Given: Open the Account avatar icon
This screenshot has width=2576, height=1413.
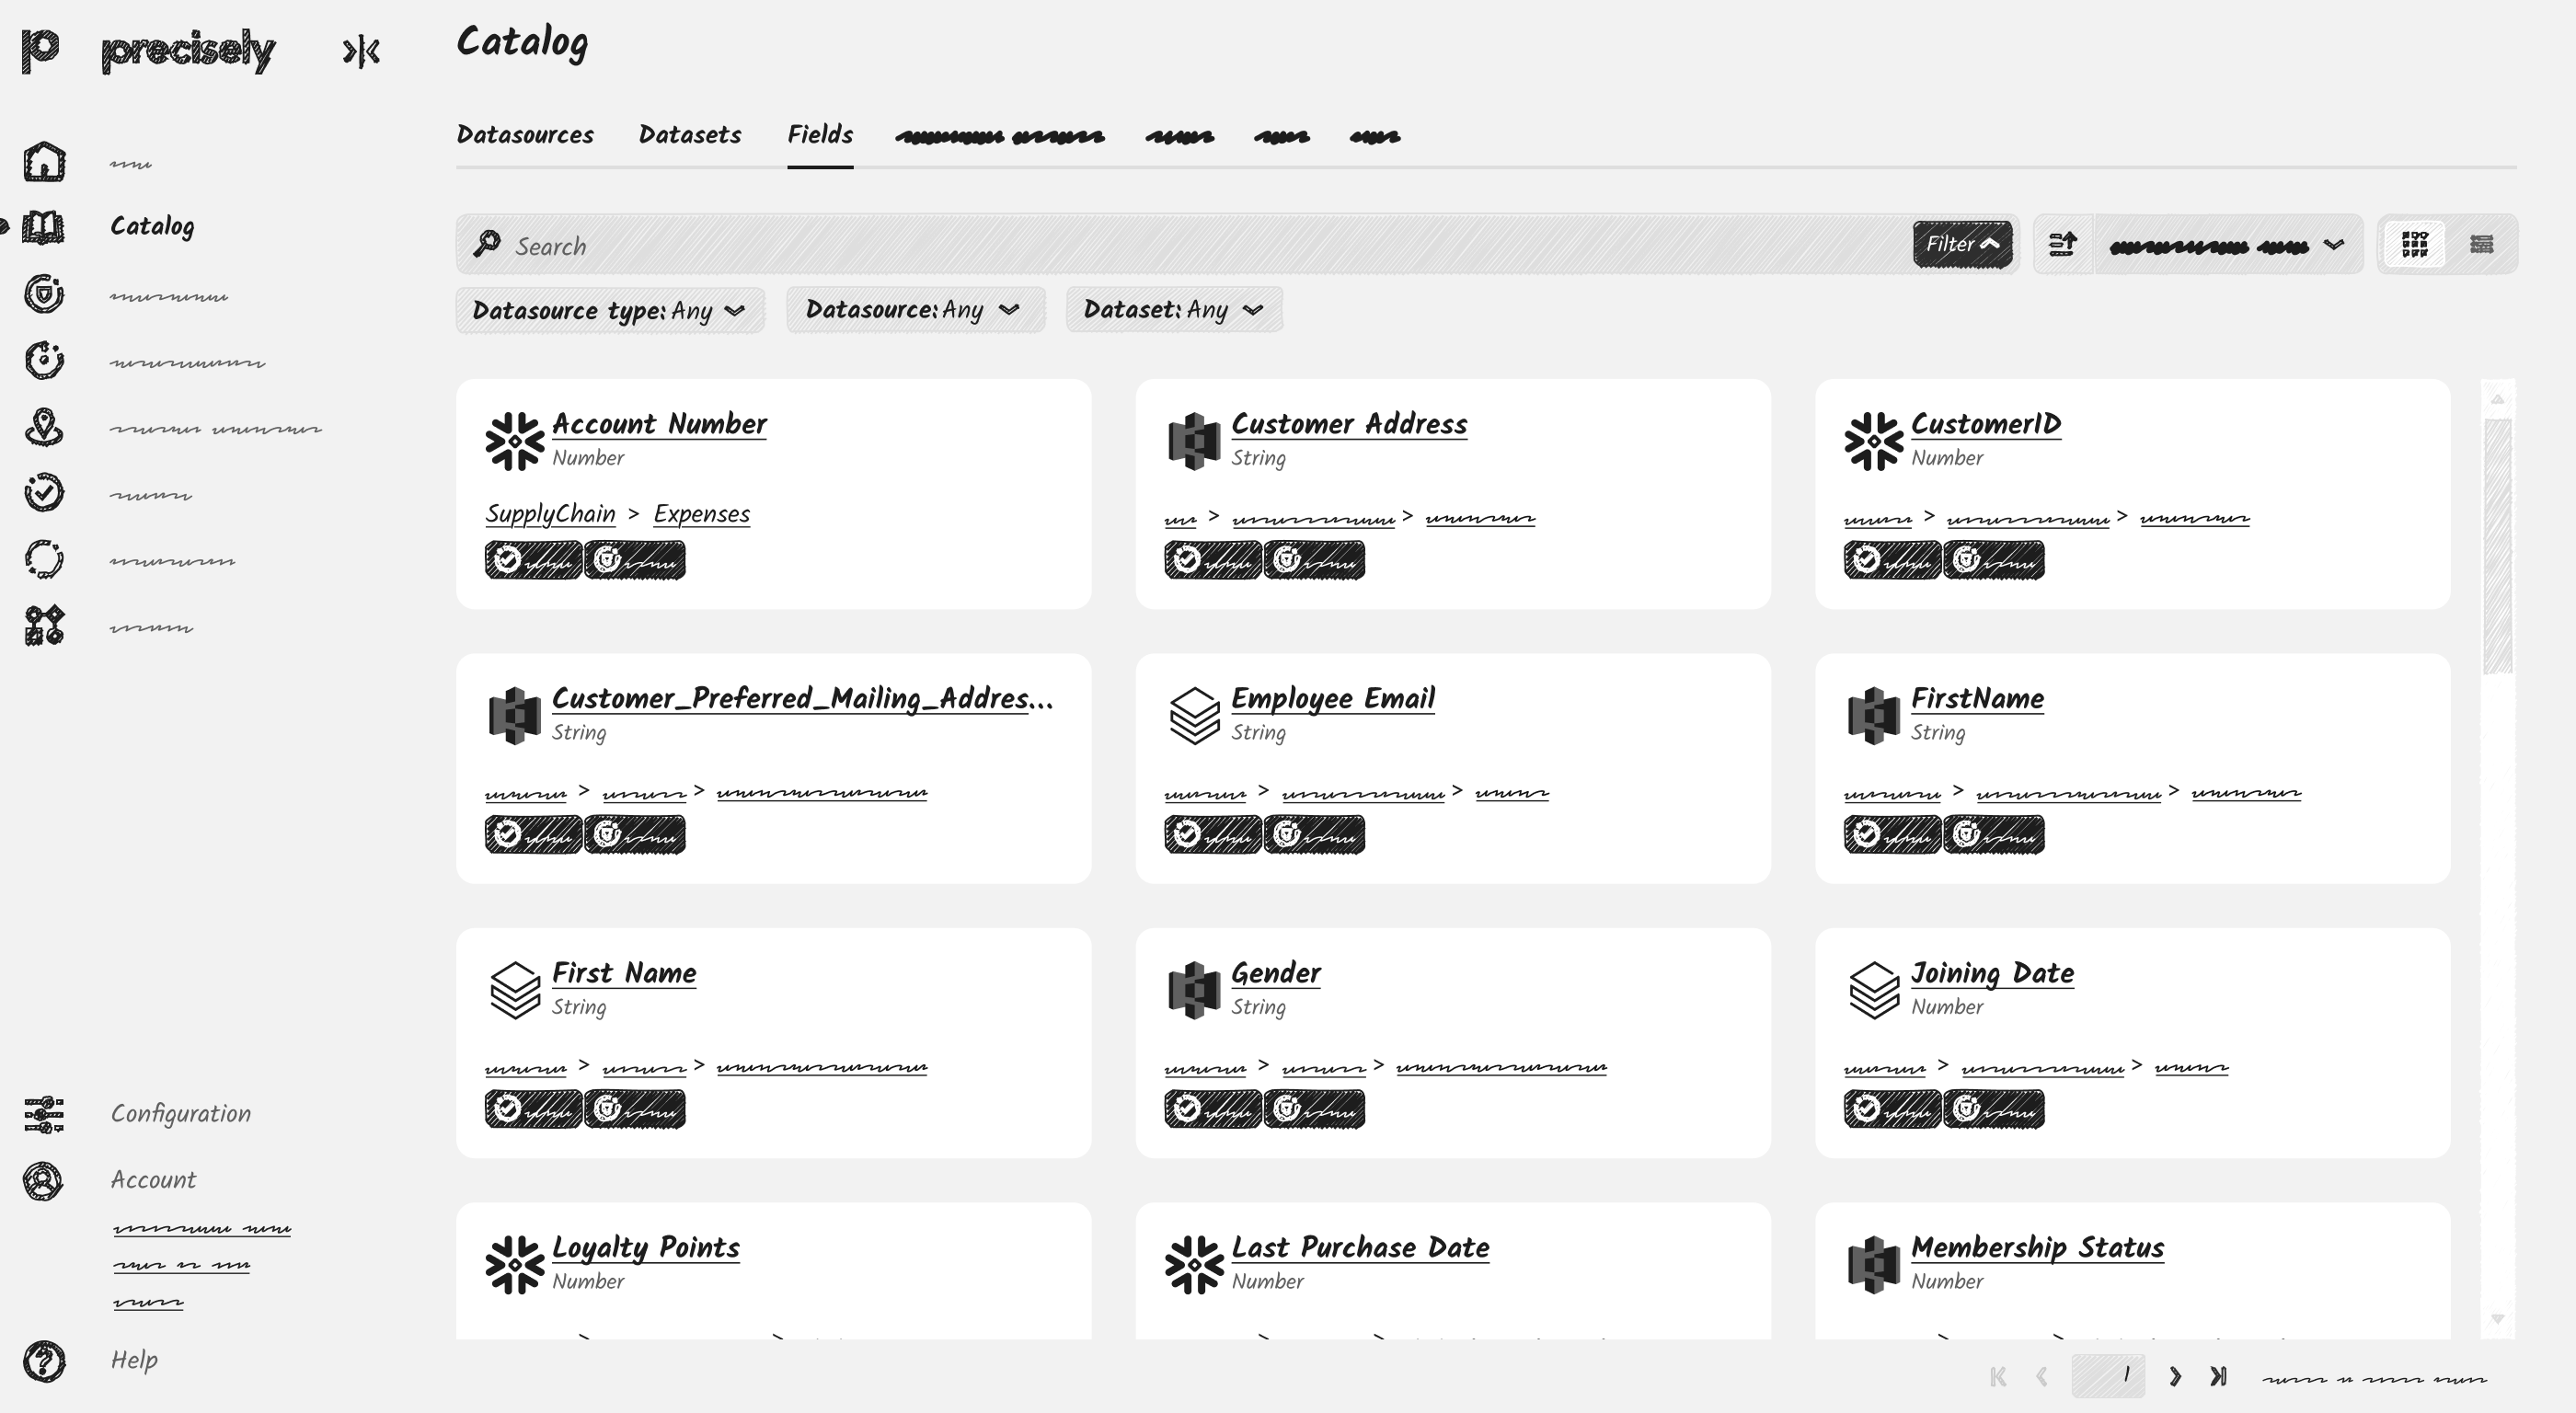Looking at the screenshot, I should pos(43,1181).
